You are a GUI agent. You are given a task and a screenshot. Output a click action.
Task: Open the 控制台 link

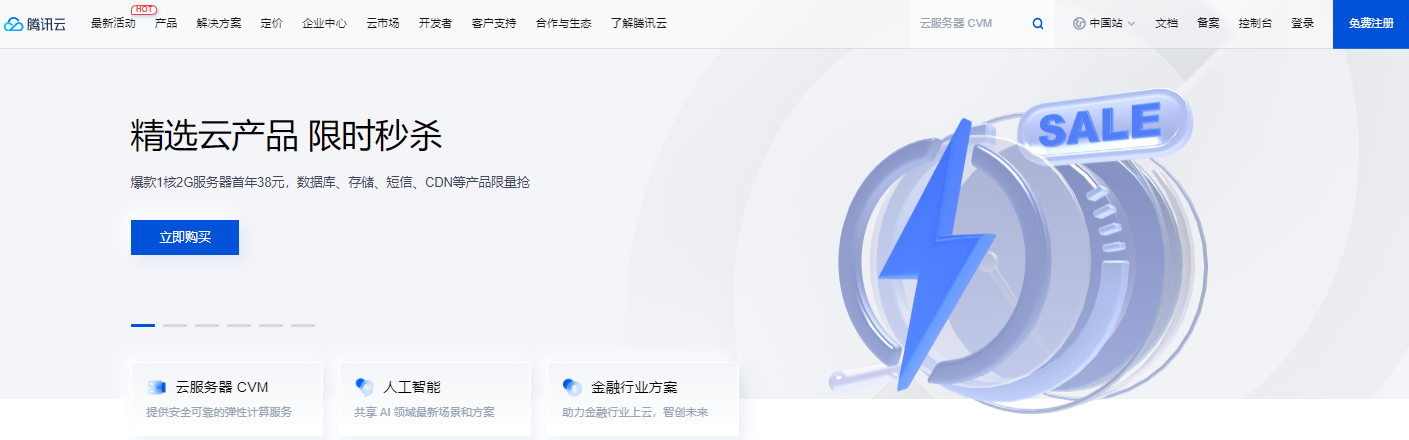pos(1255,23)
